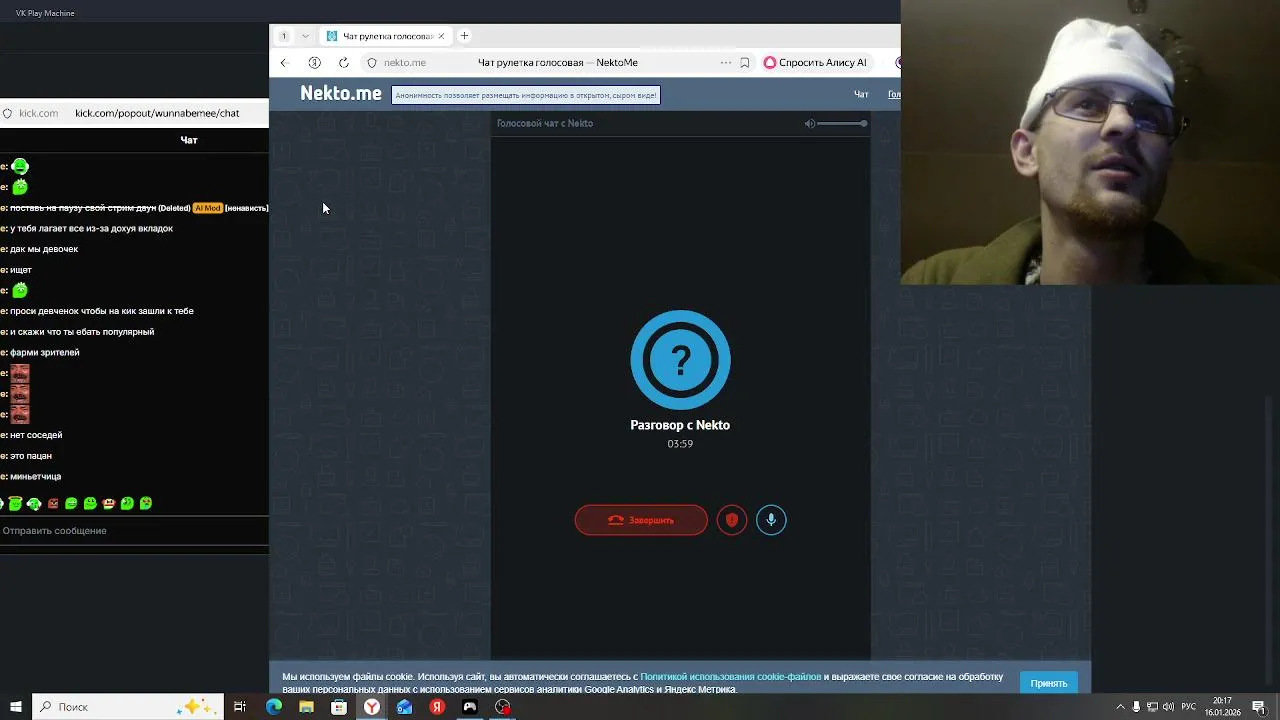Click the microphone icon in system tray
1280x720 pixels.
pos(1136,707)
